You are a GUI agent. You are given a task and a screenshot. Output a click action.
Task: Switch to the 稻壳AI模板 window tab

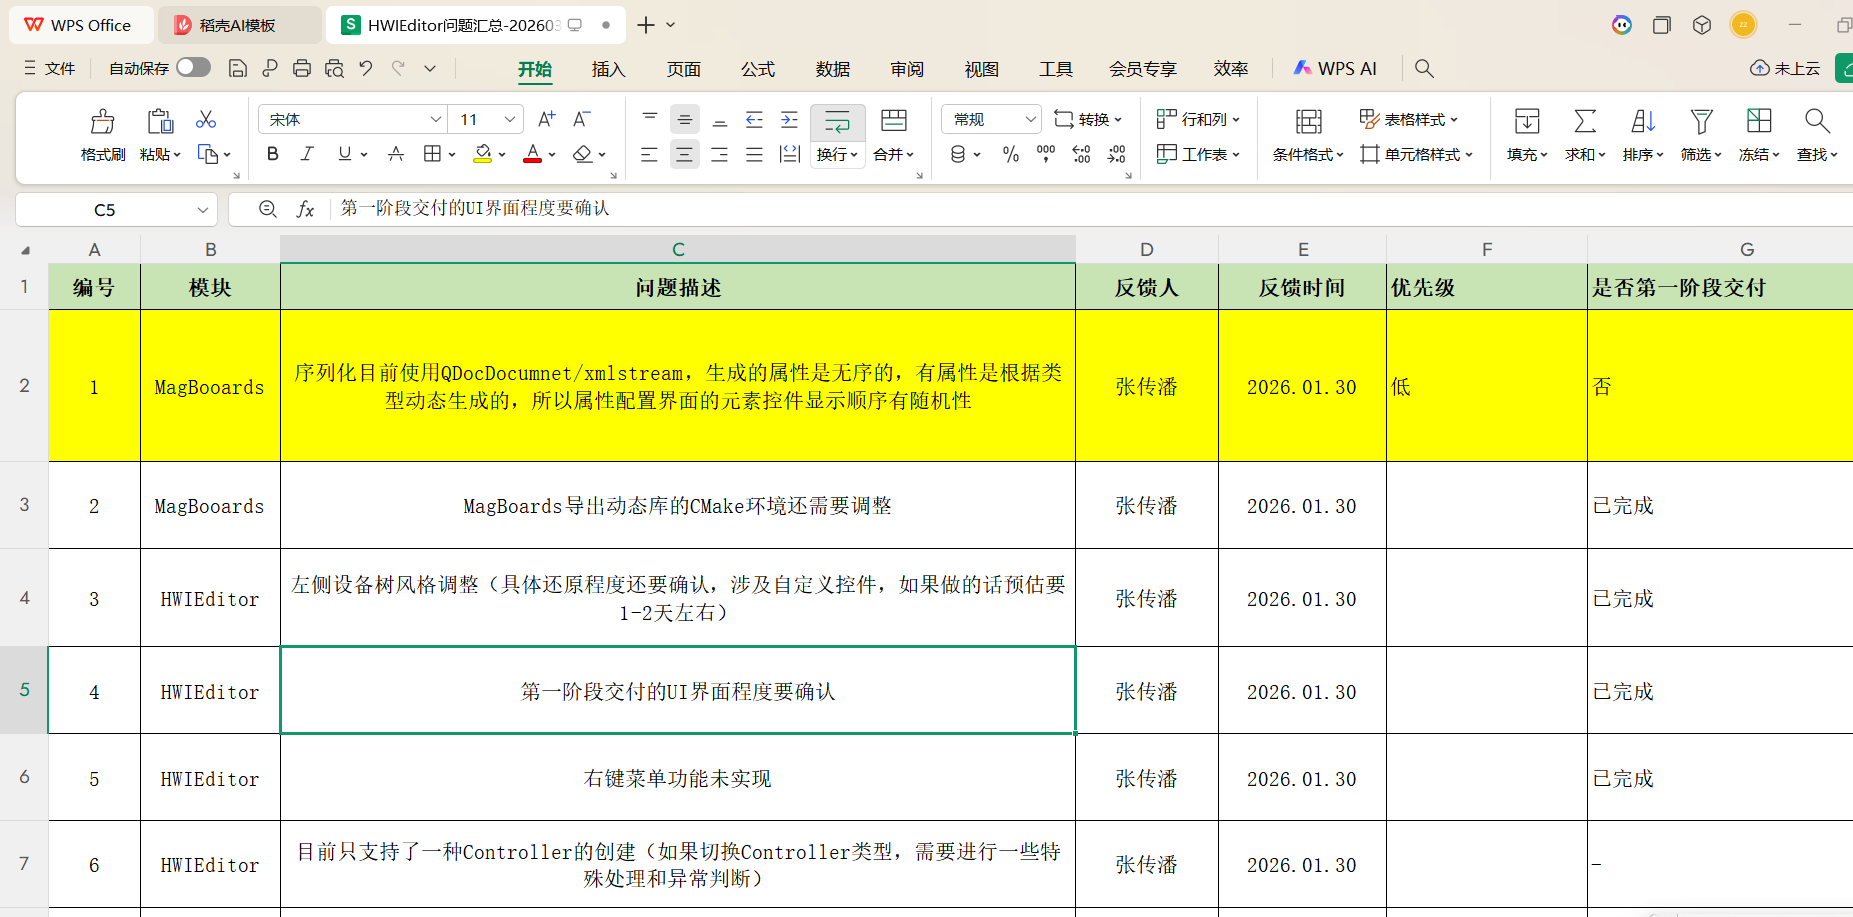240,25
